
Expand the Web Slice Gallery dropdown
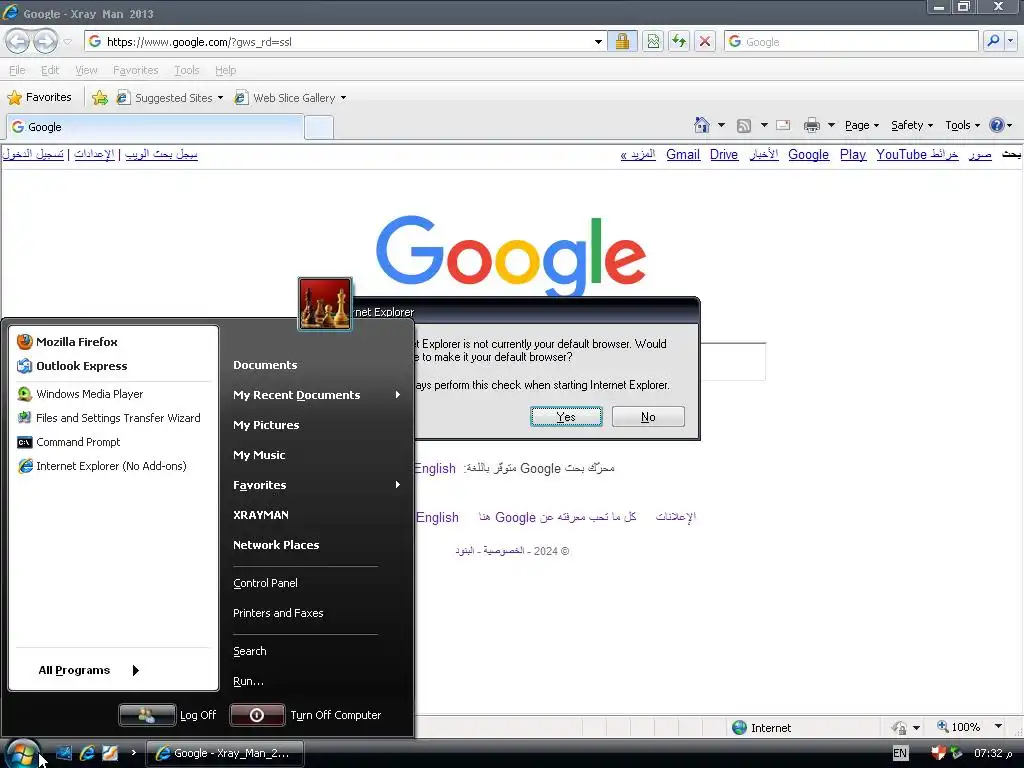click(344, 98)
